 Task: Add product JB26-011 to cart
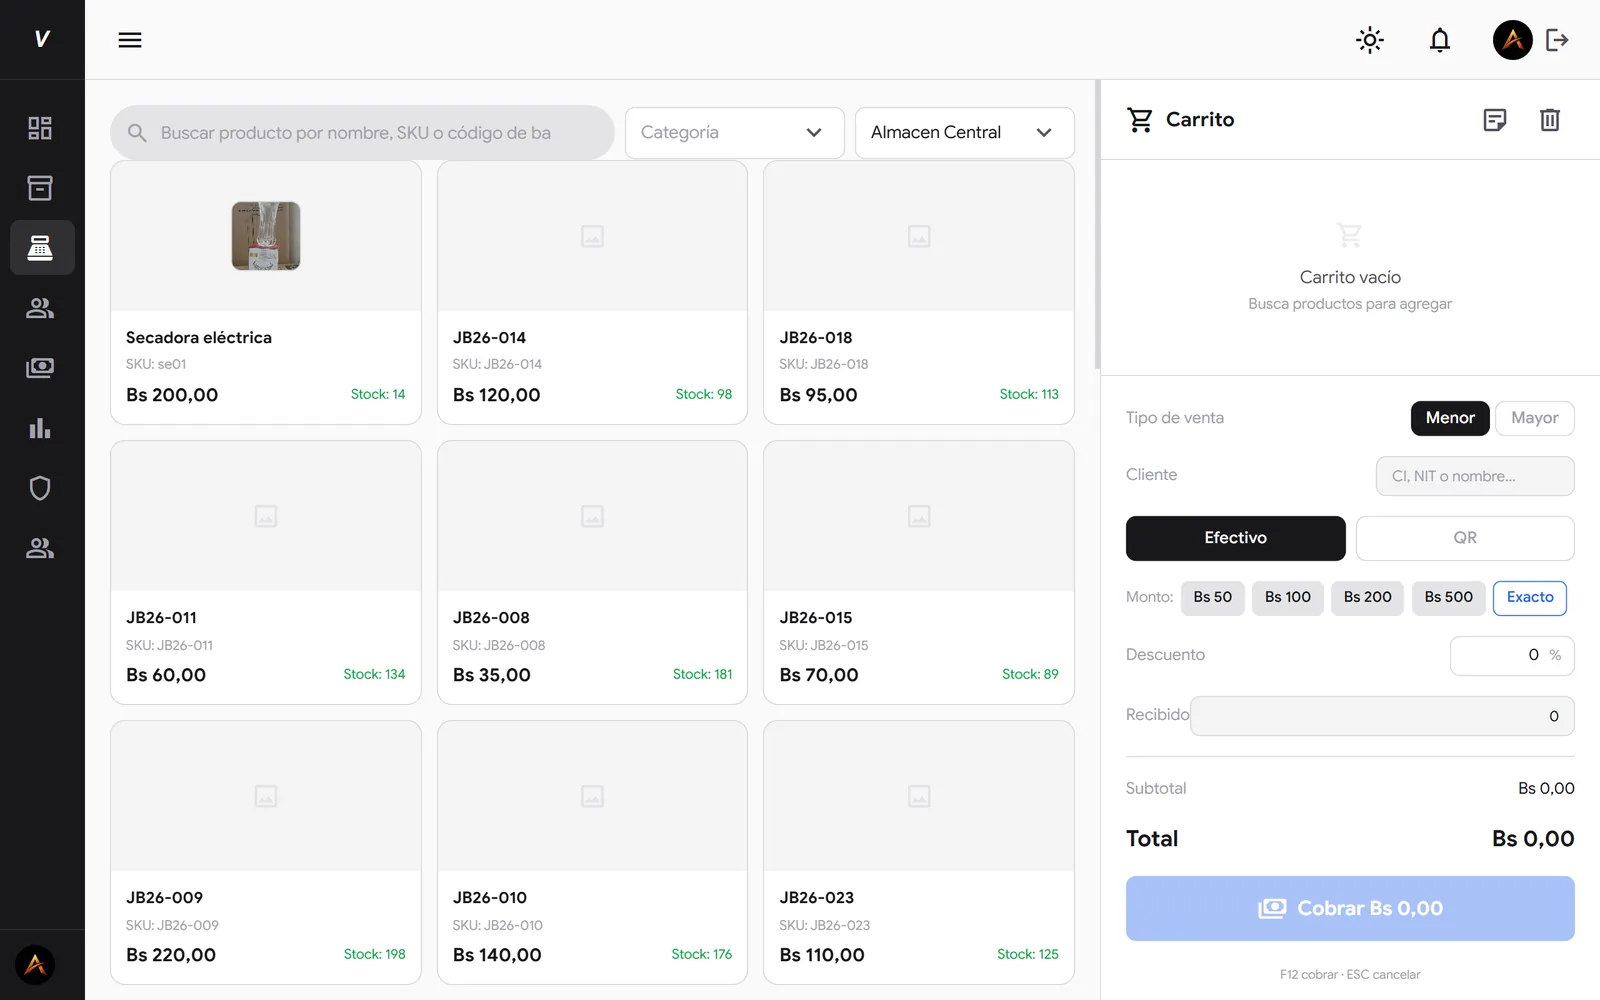(266, 573)
